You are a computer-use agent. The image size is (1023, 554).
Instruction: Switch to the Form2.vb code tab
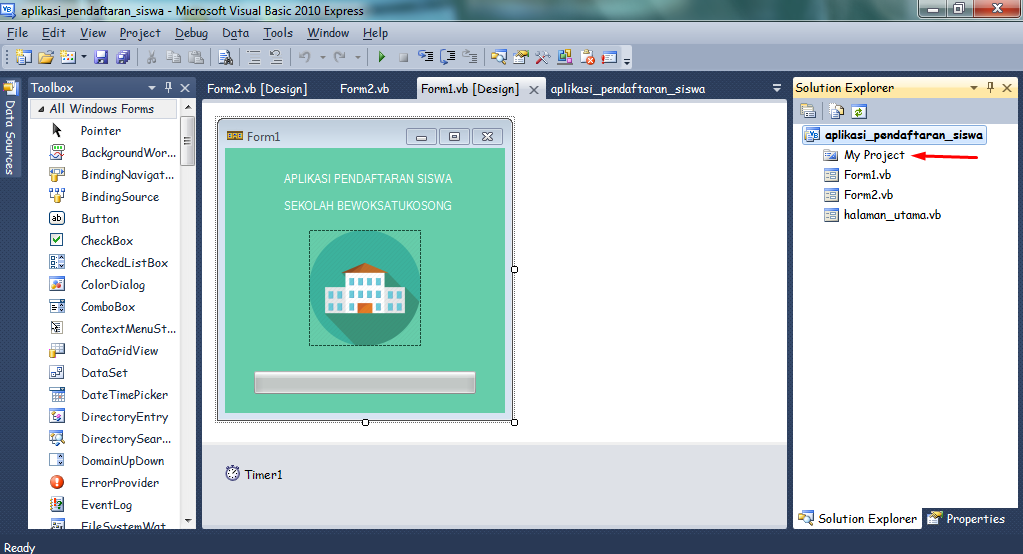365,89
